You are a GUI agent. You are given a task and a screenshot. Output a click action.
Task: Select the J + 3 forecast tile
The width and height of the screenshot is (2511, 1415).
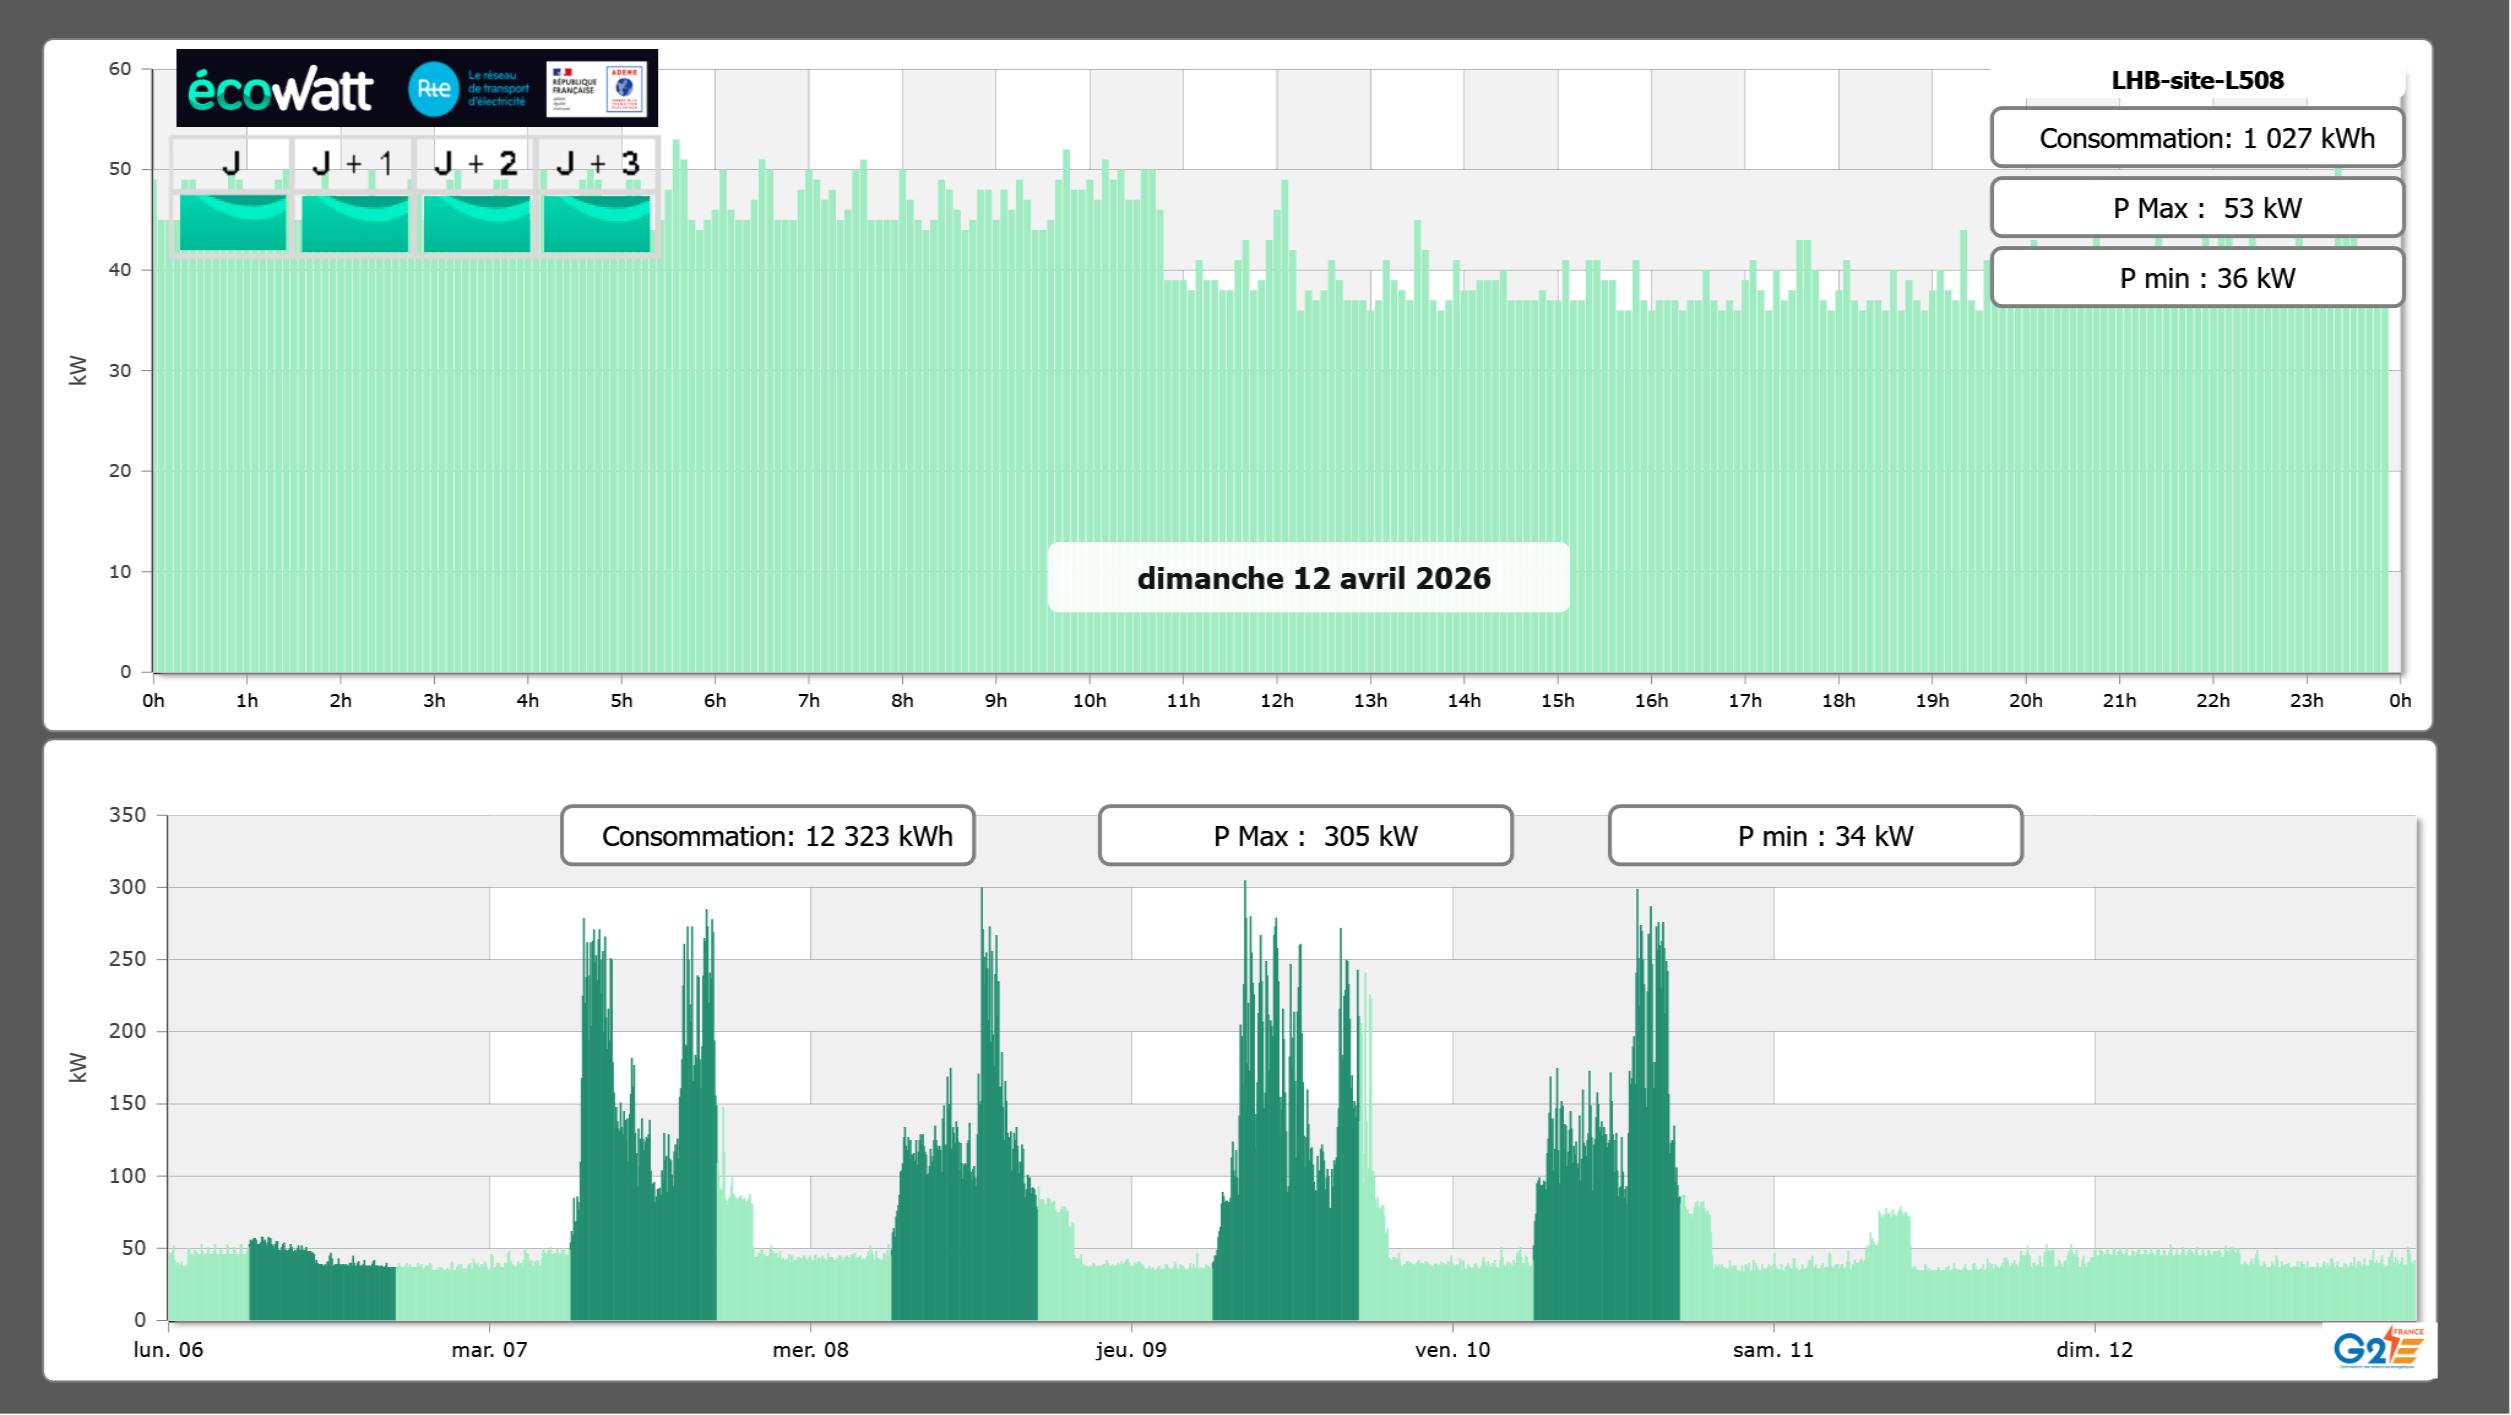coord(597,222)
